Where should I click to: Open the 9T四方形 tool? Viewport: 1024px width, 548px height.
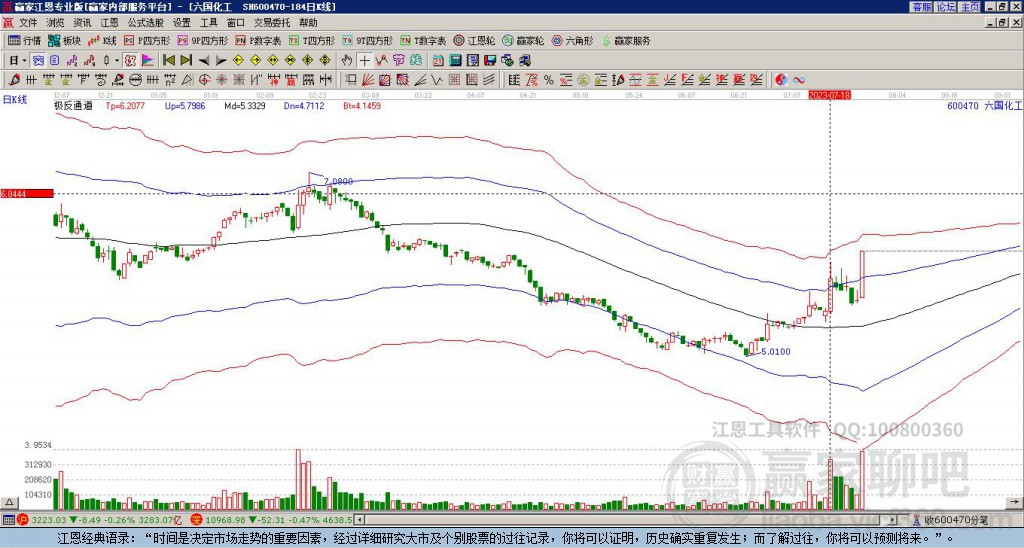click(x=368, y=41)
